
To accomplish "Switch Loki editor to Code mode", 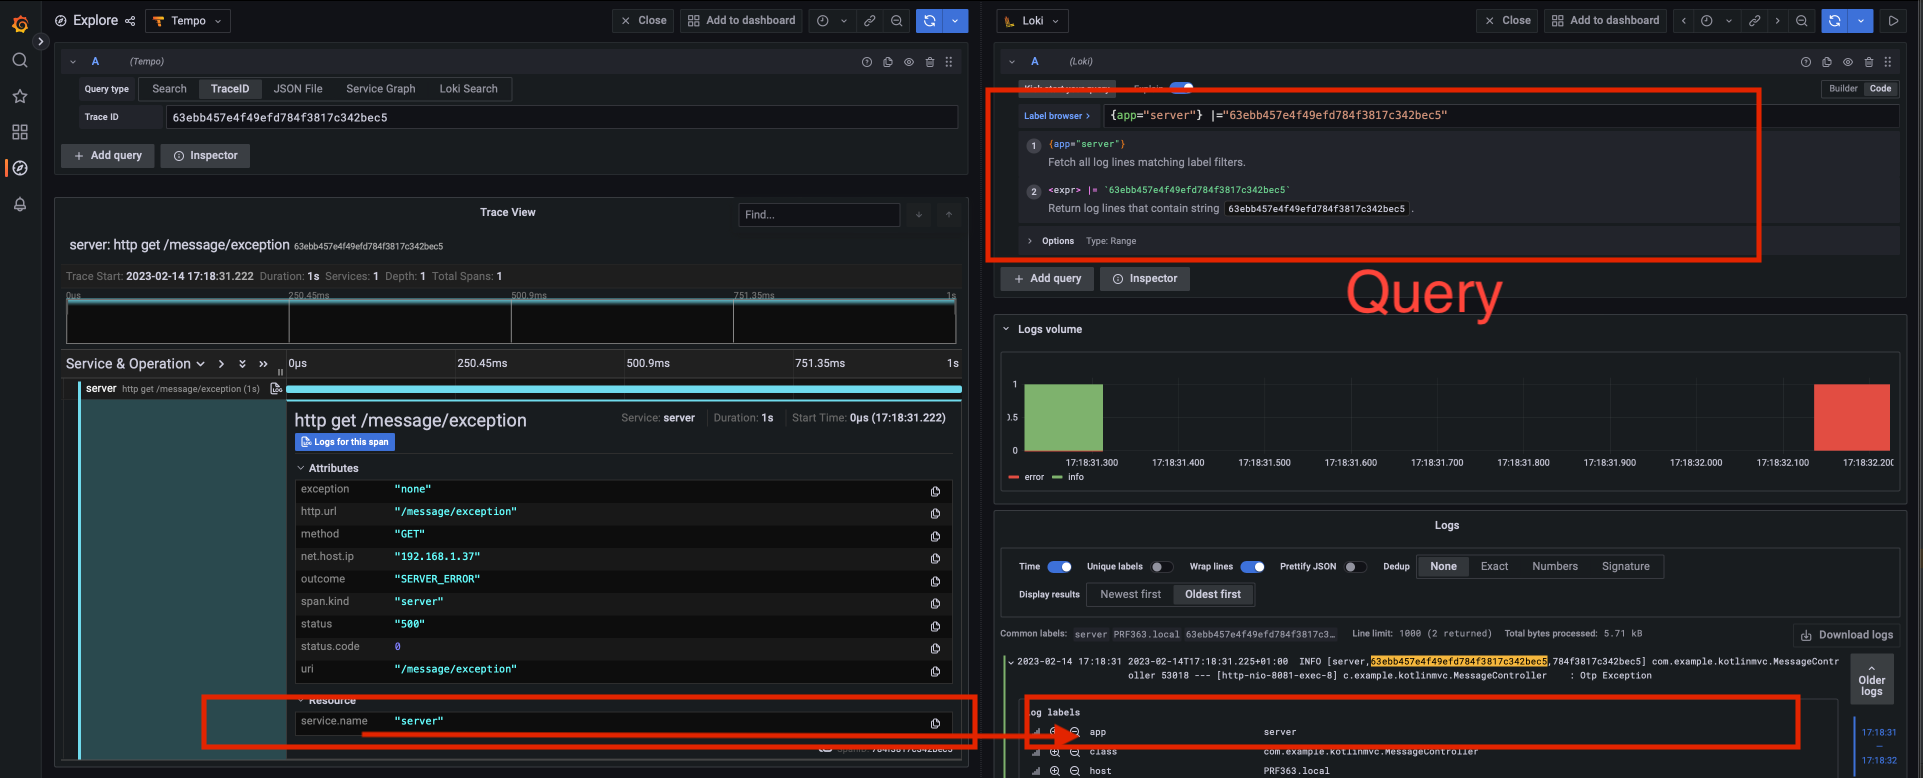I will pyautogui.click(x=1880, y=89).
